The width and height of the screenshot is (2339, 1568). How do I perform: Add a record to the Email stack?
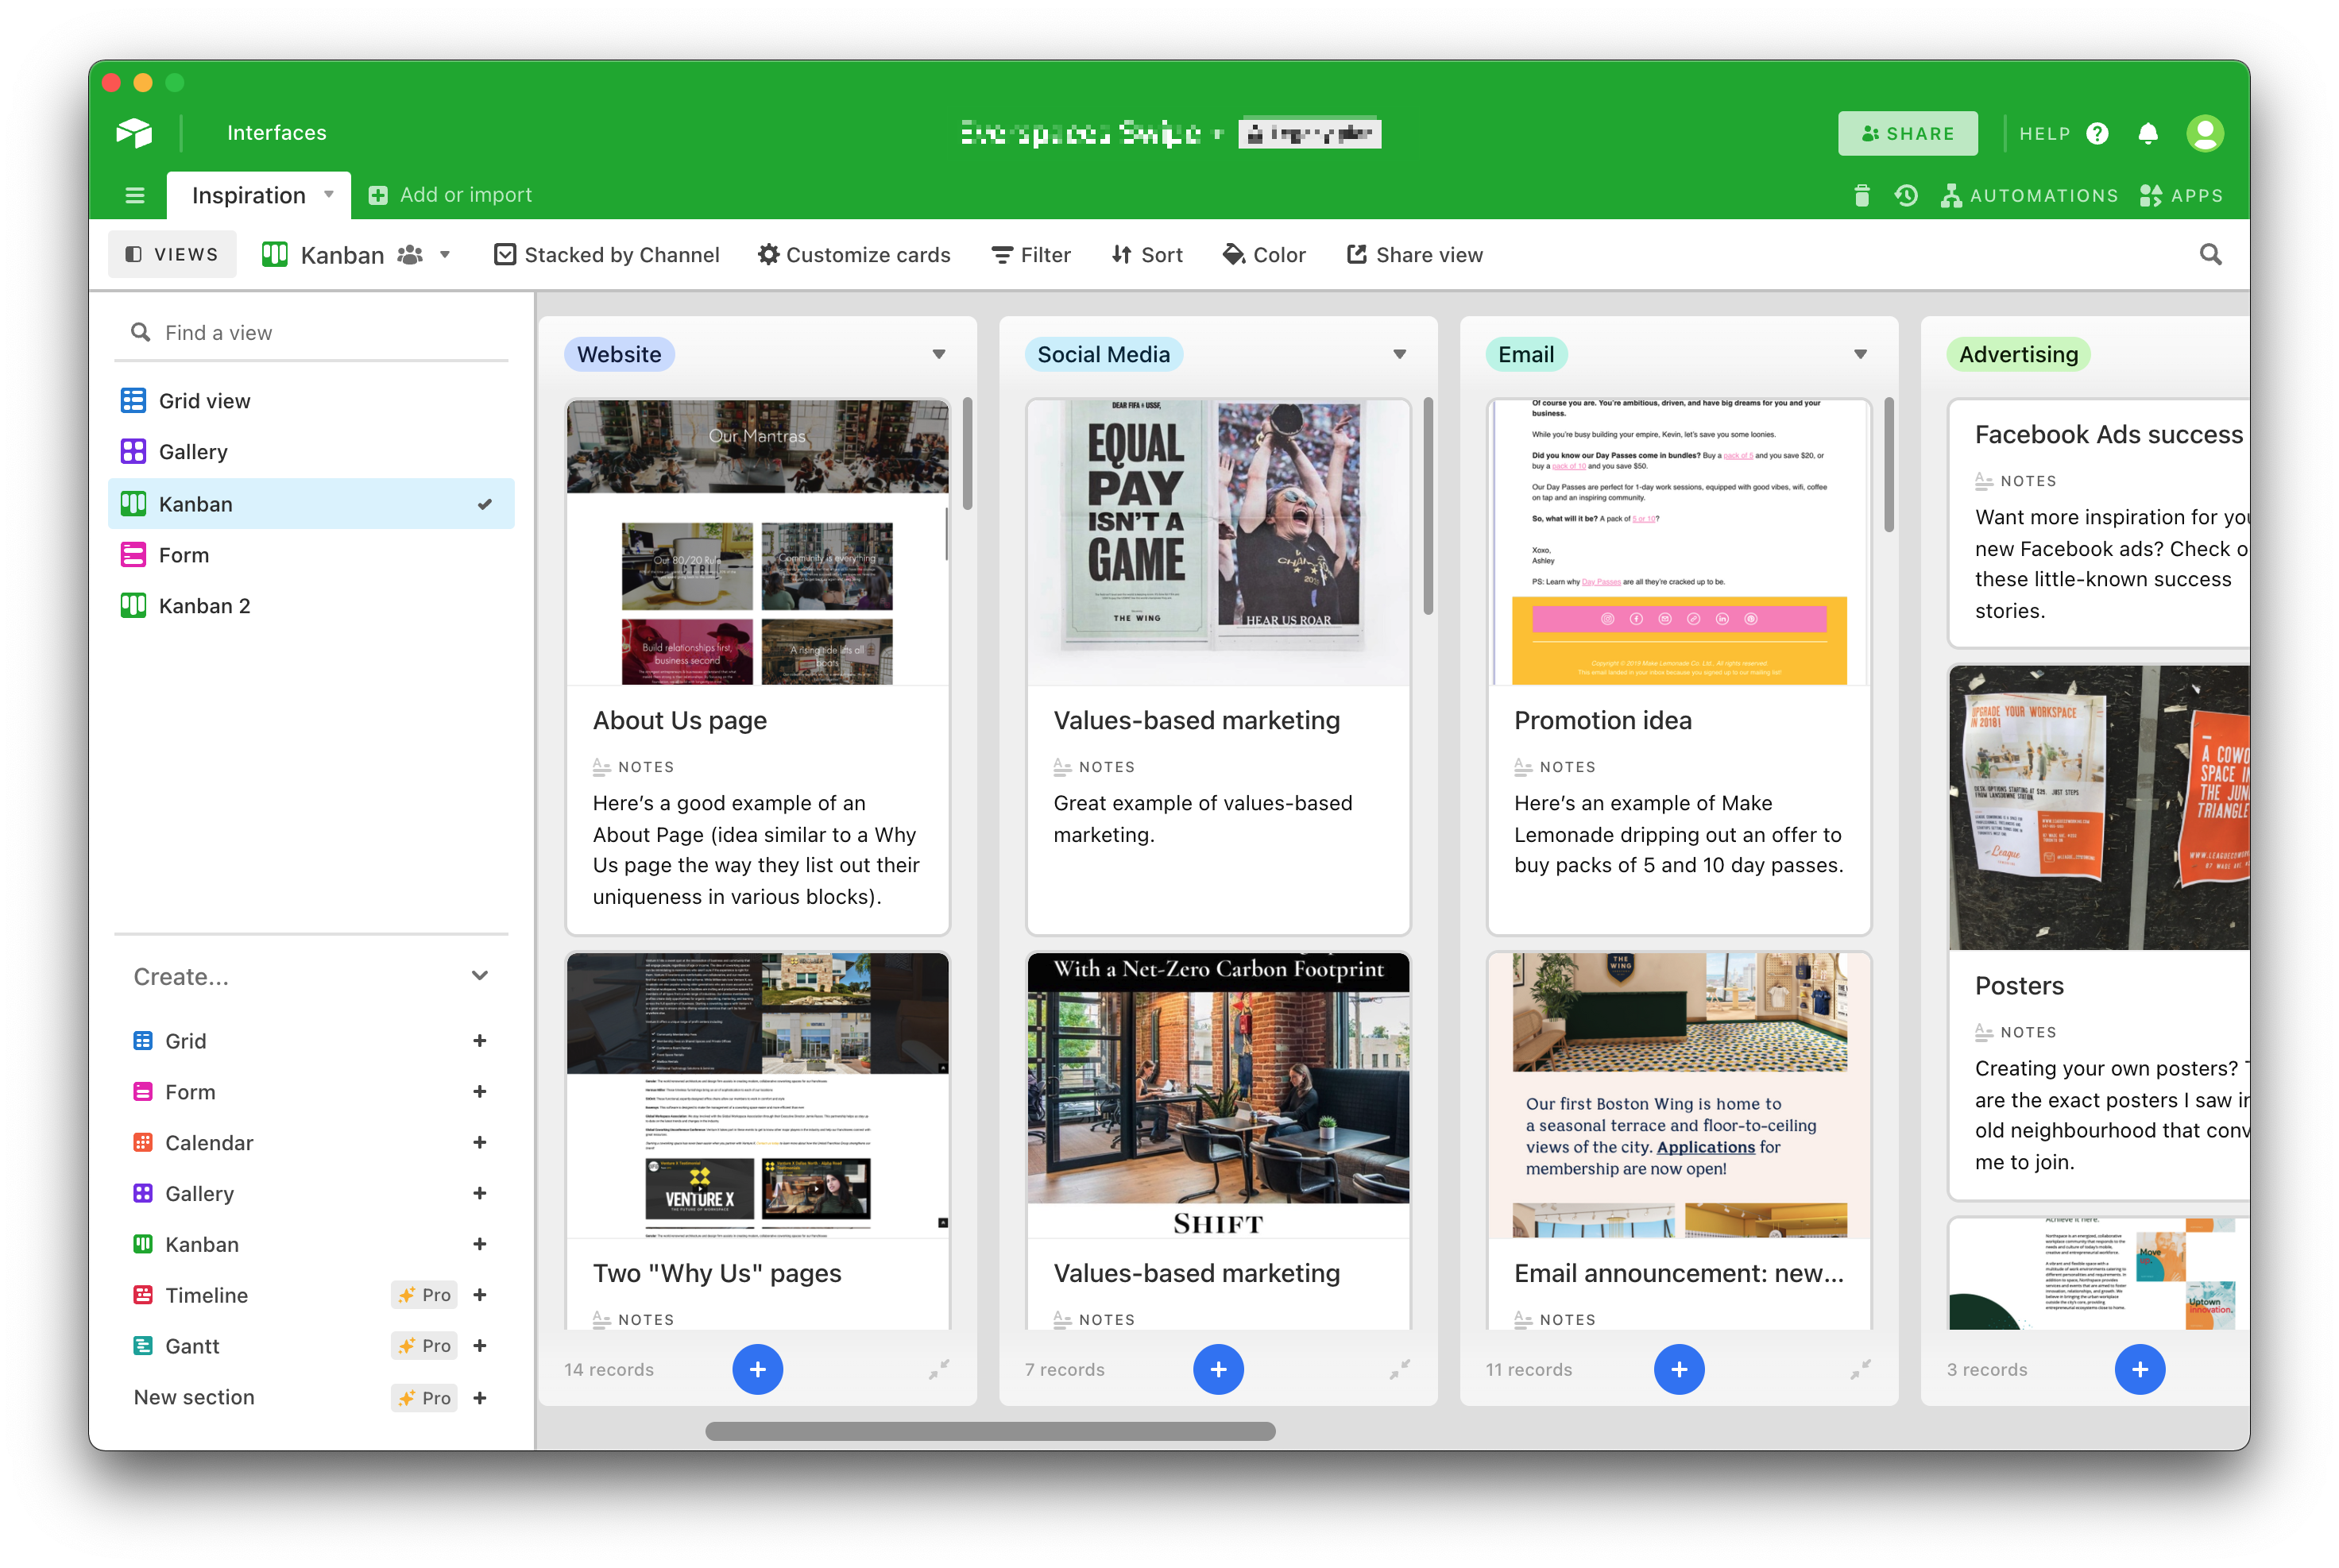pyautogui.click(x=1678, y=1369)
